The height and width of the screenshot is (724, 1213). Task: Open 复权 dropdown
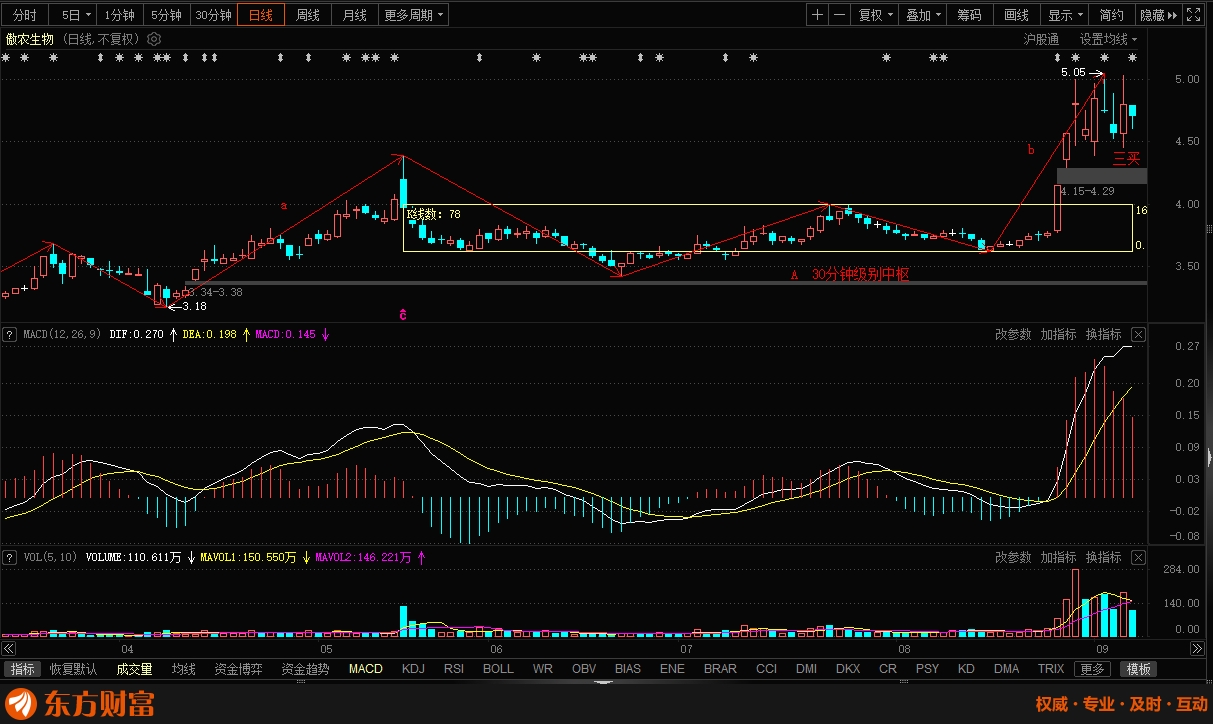pyautogui.click(x=875, y=15)
